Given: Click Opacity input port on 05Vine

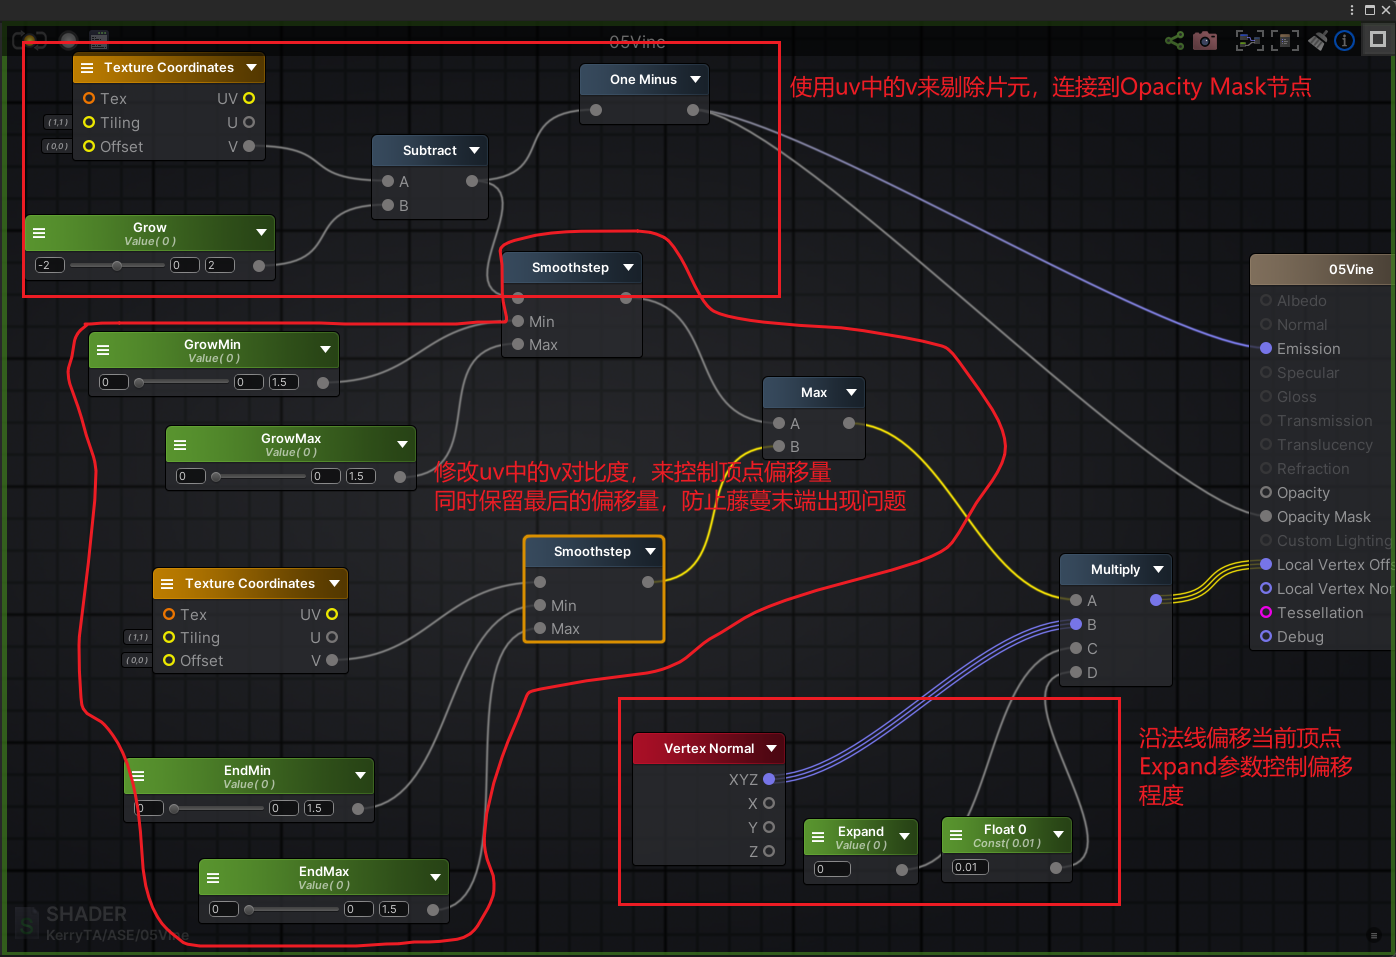Looking at the screenshot, I should point(1266,492).
